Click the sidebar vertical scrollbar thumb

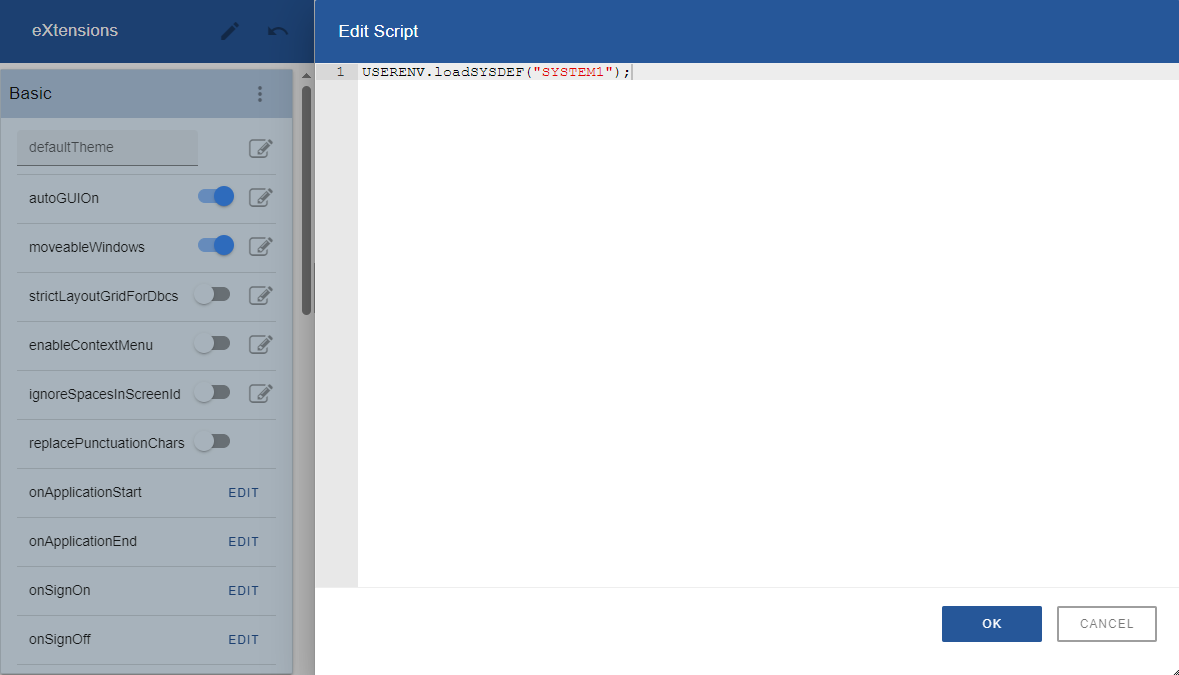[307, 201]
